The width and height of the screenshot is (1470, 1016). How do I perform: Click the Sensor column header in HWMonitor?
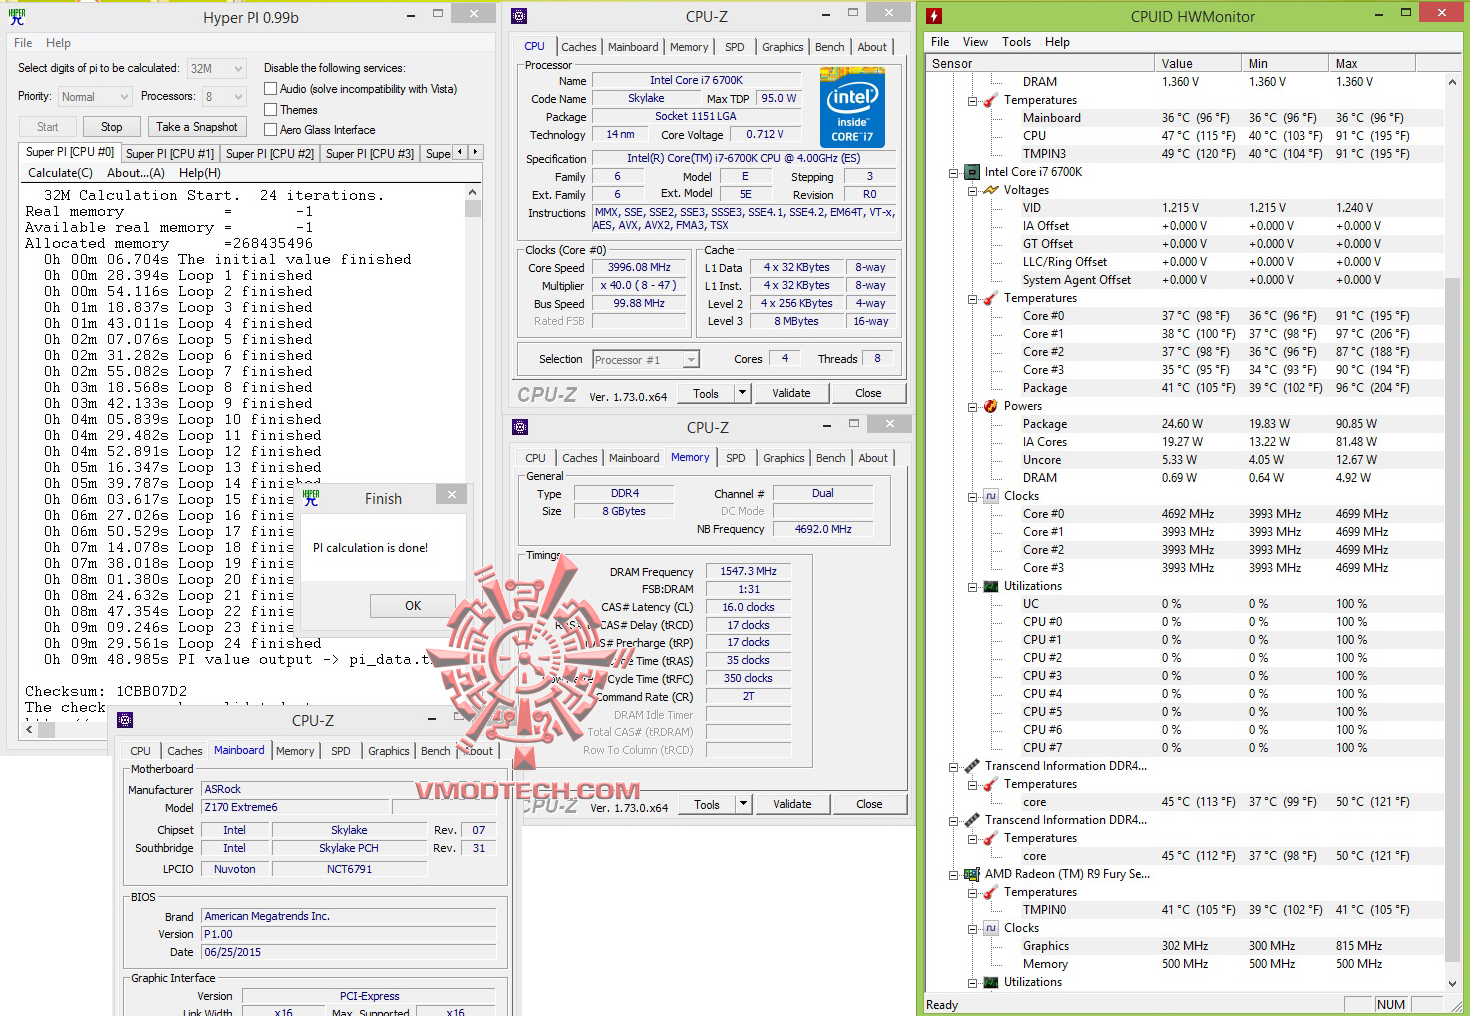(1039, 63)
